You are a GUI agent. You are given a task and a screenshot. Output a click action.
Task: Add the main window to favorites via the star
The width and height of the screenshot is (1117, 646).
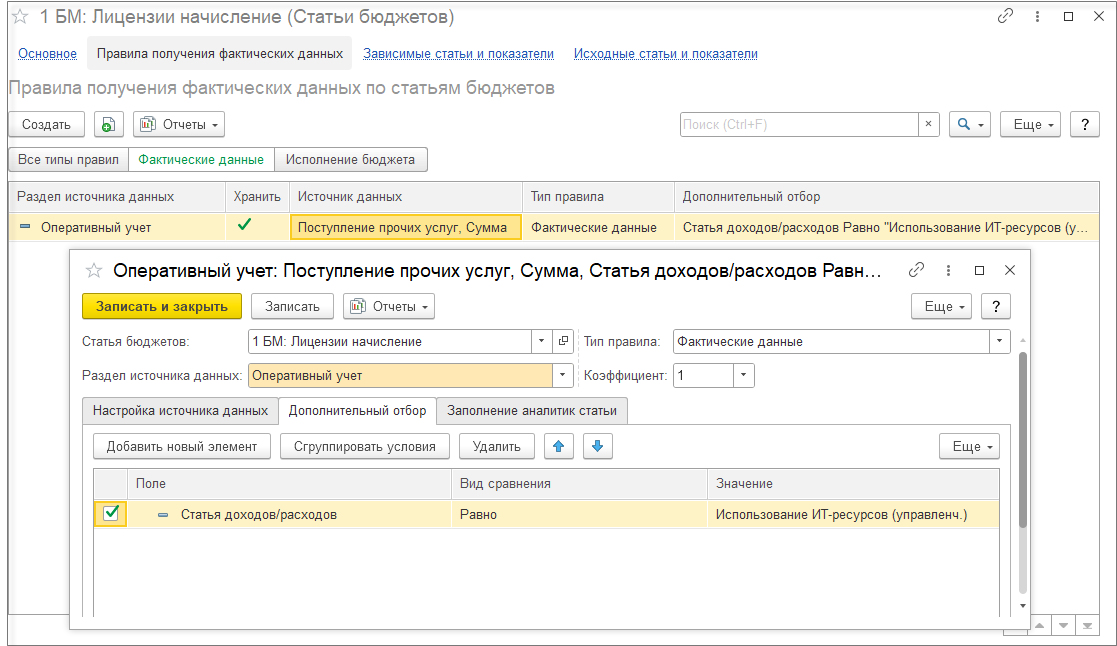pyautogui.click(x=20, y=16)
